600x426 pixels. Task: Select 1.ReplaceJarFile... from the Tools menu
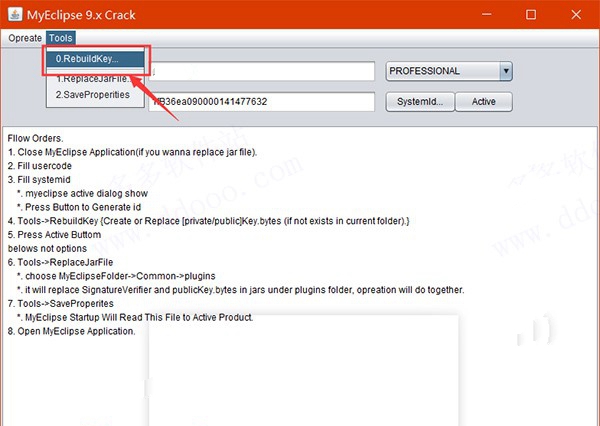(95, 79)
